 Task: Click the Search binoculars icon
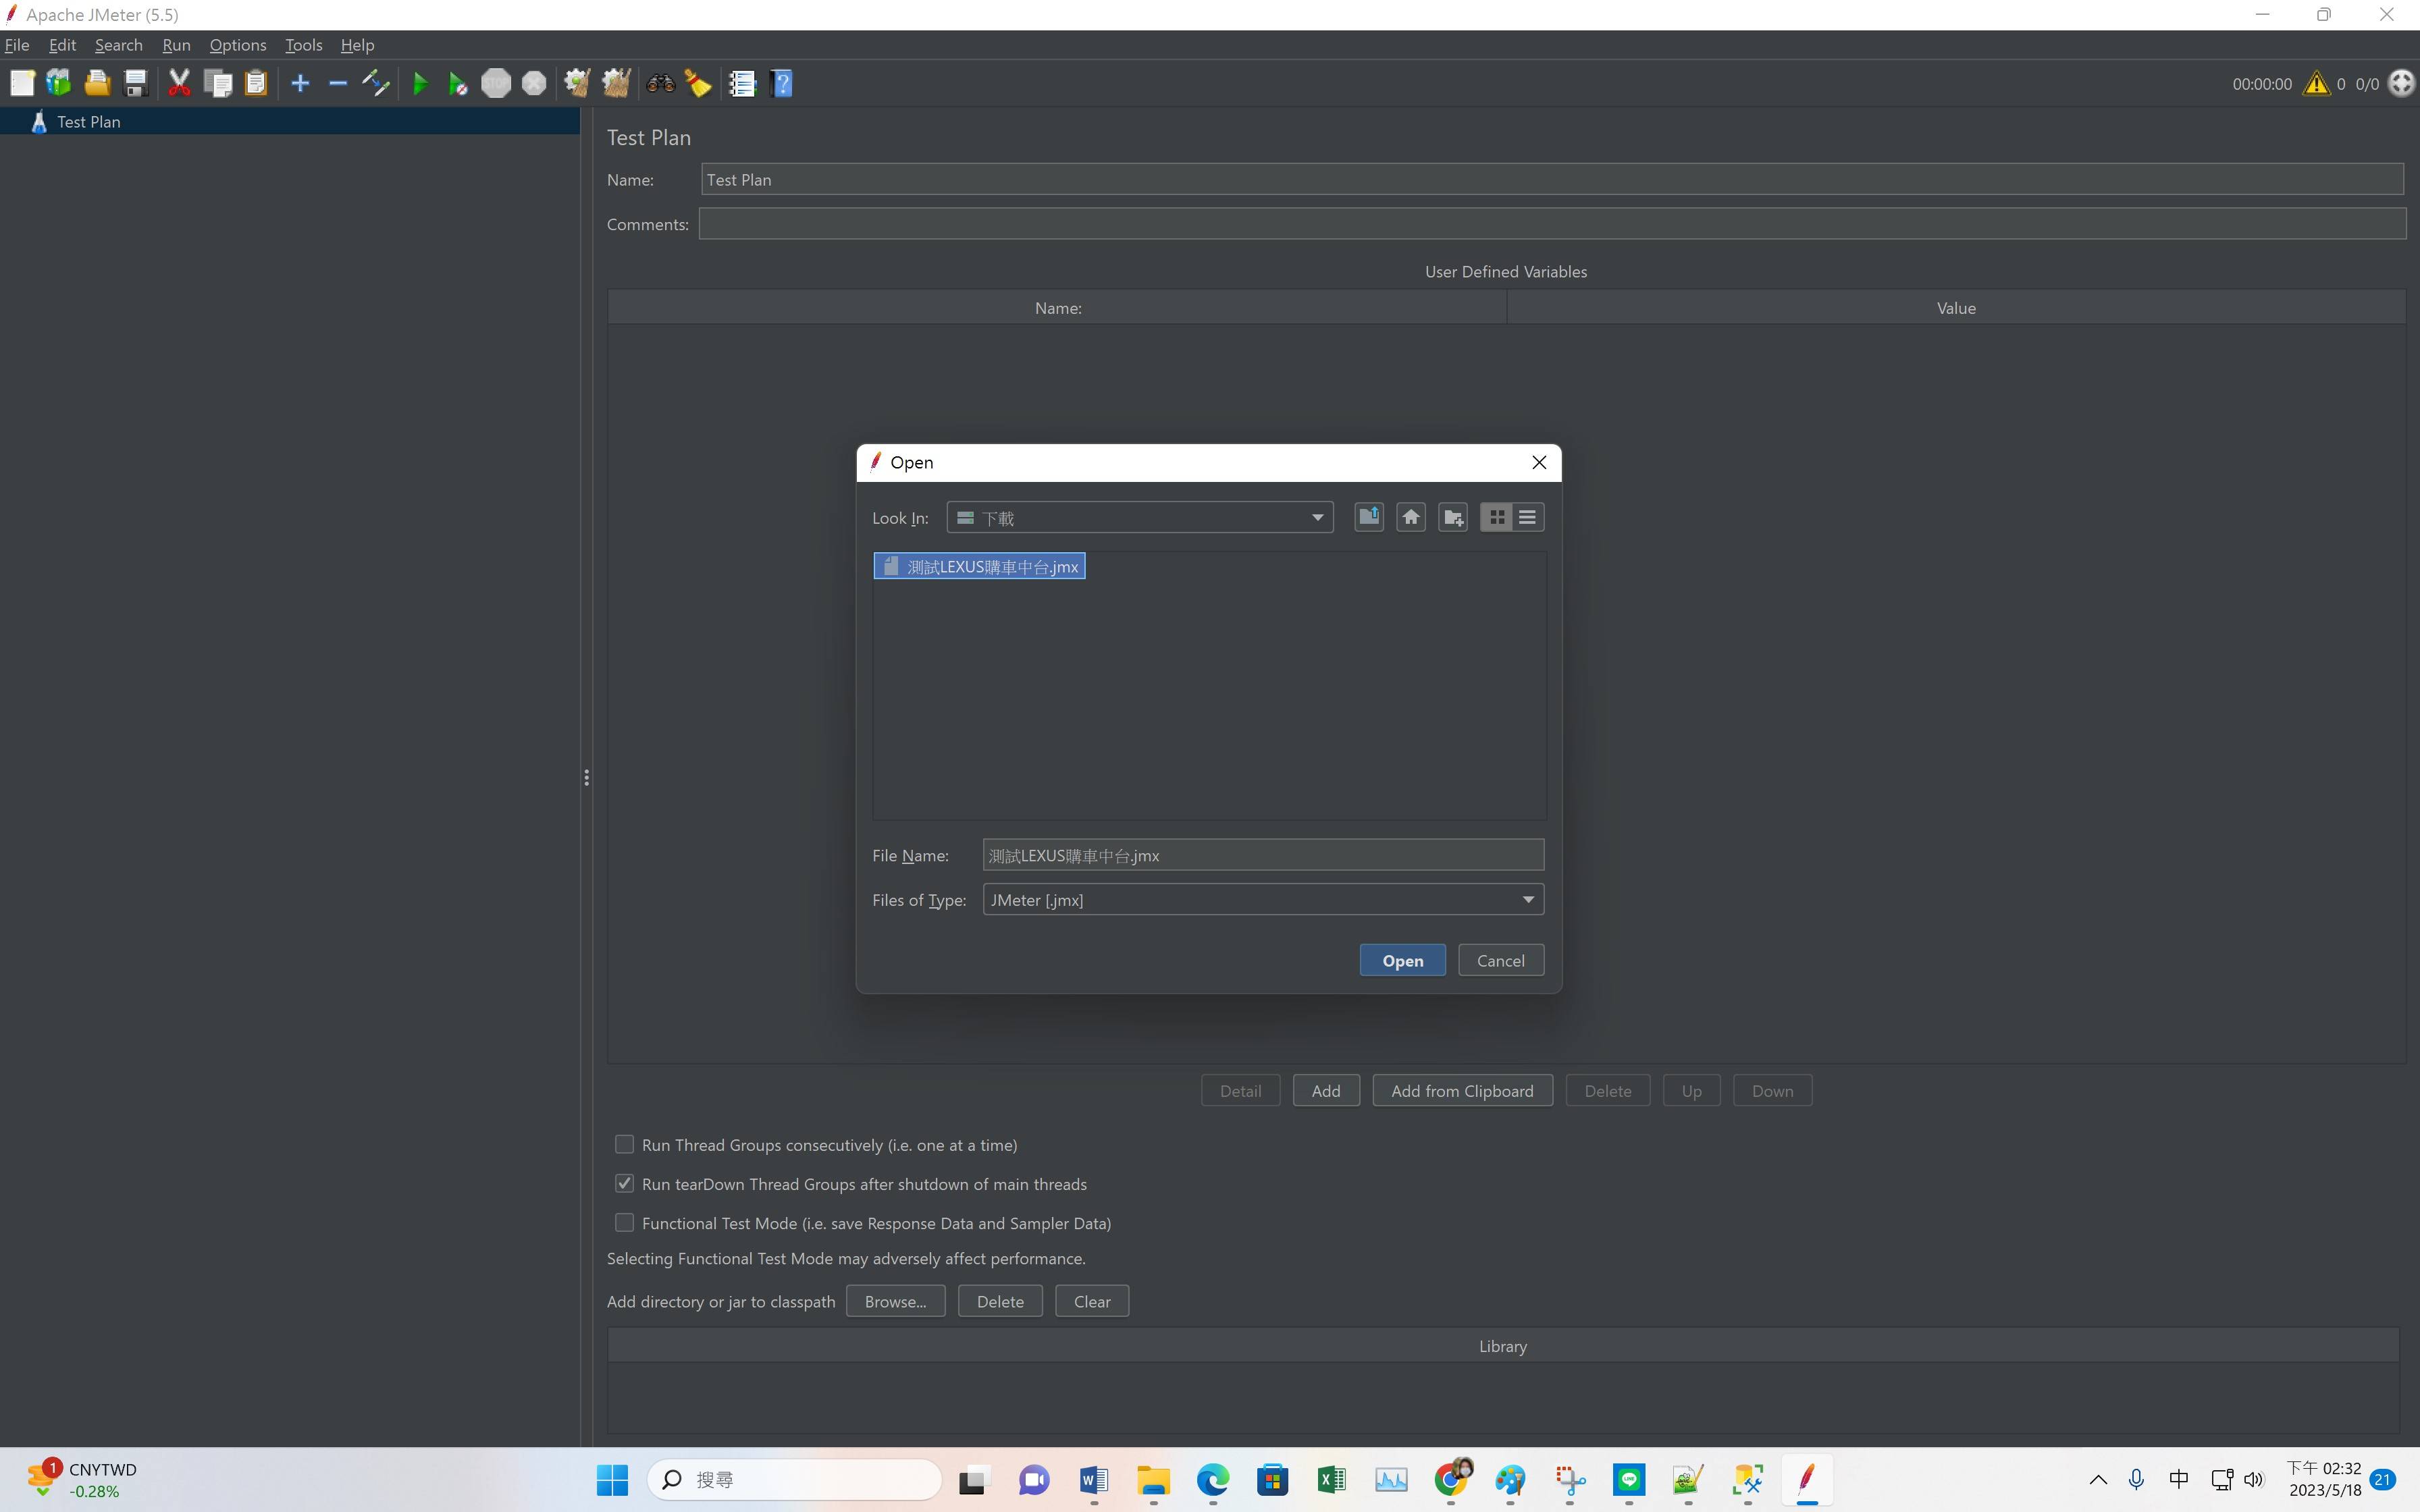coord(660,83)
